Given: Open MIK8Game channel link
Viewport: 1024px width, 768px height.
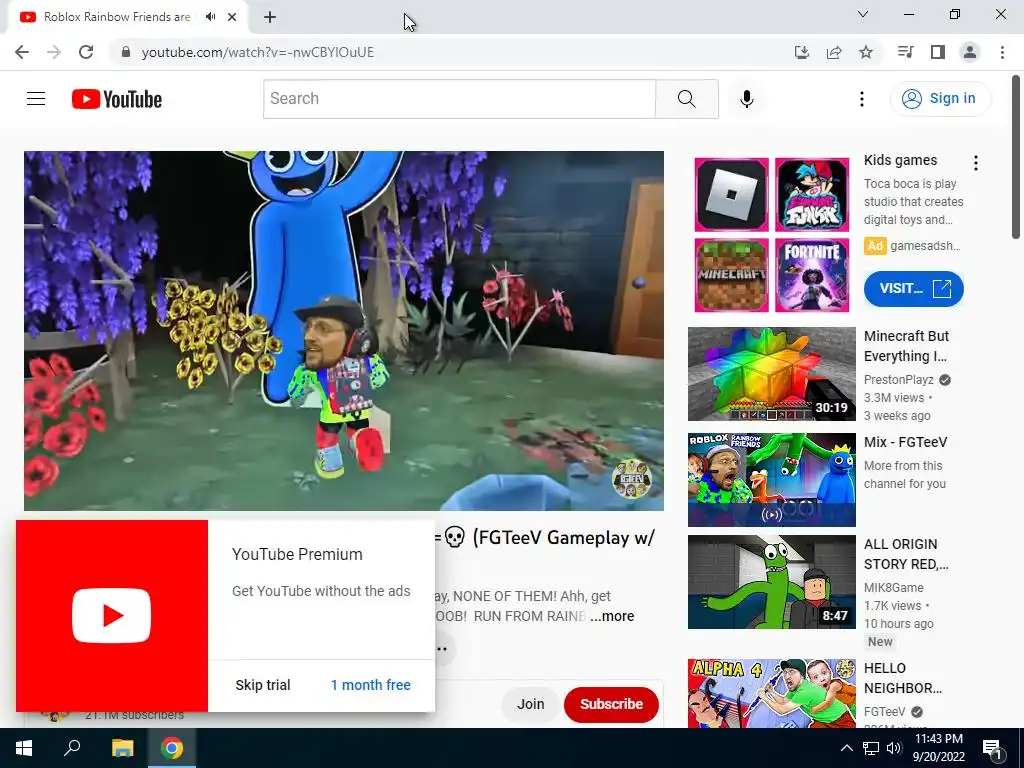Looking at the screenshot, I should pyautogui.click(x=893, y=587).
